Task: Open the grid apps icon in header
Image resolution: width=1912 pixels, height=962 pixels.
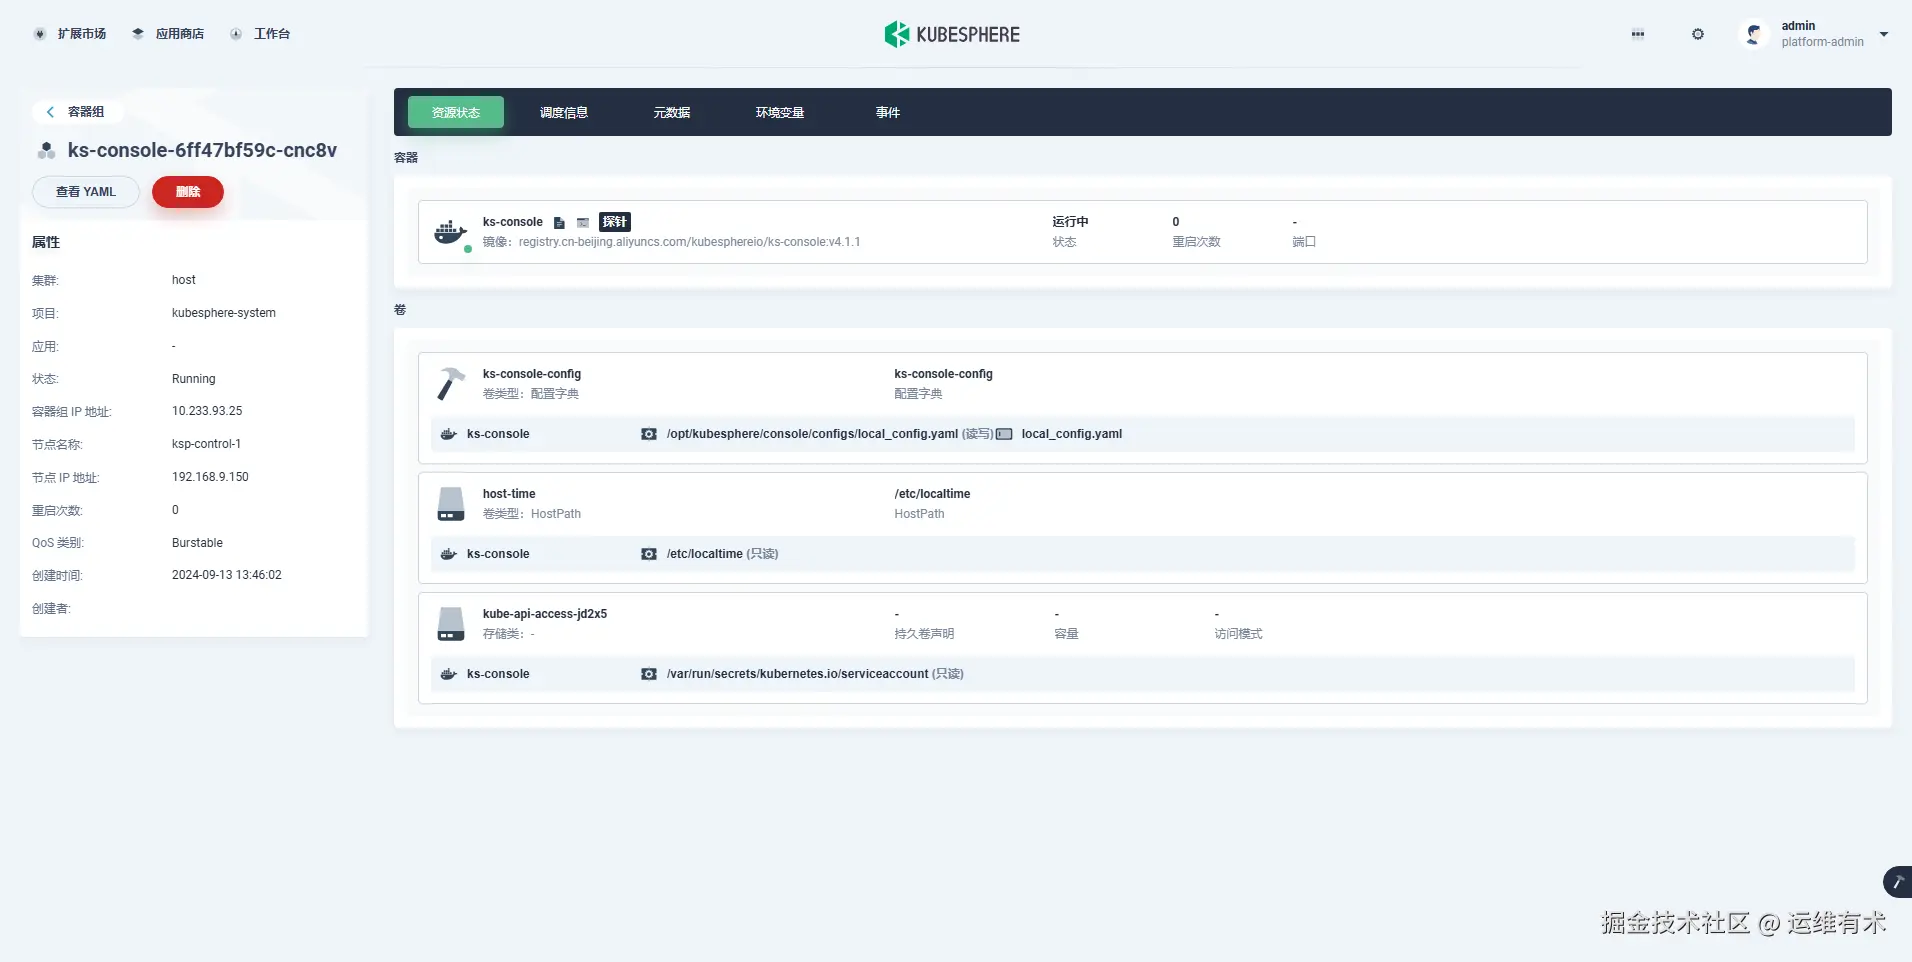Action: coord(1638,34)
